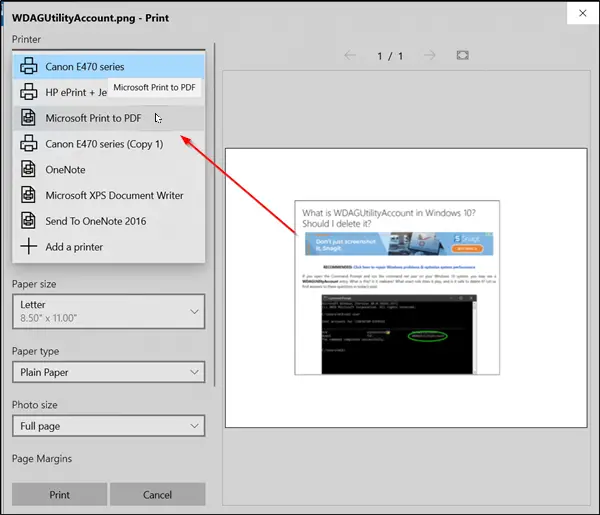Go to previous page with left arrow
Screen dimensions: 600x515
(350, 55)
